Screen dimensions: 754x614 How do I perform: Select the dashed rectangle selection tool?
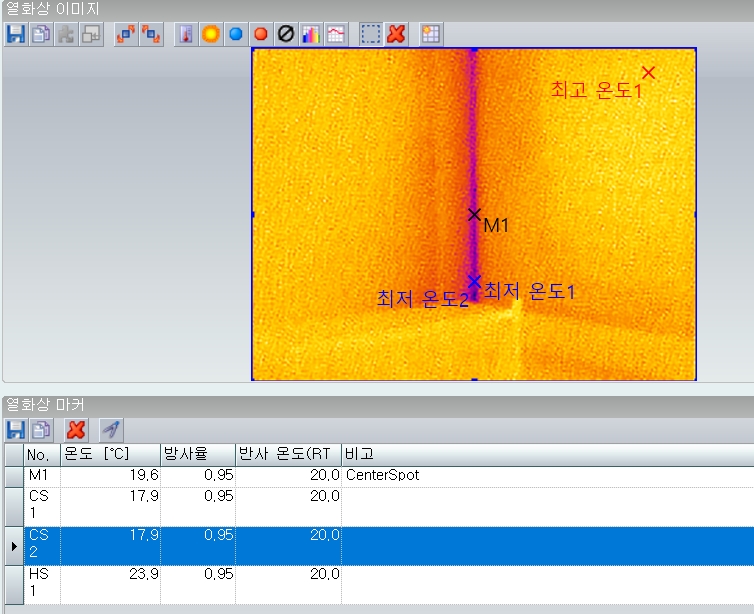point(371,34)
